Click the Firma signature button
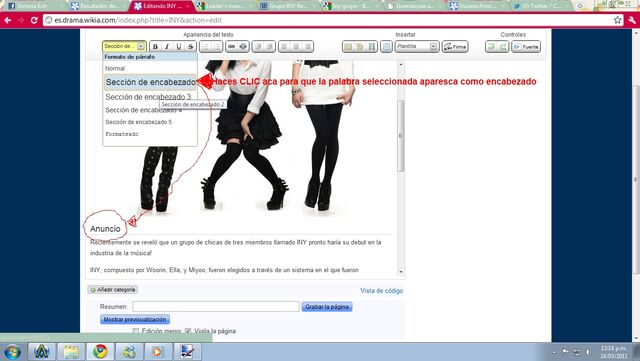This screenshot has height=361, width=640. [455, 47]
